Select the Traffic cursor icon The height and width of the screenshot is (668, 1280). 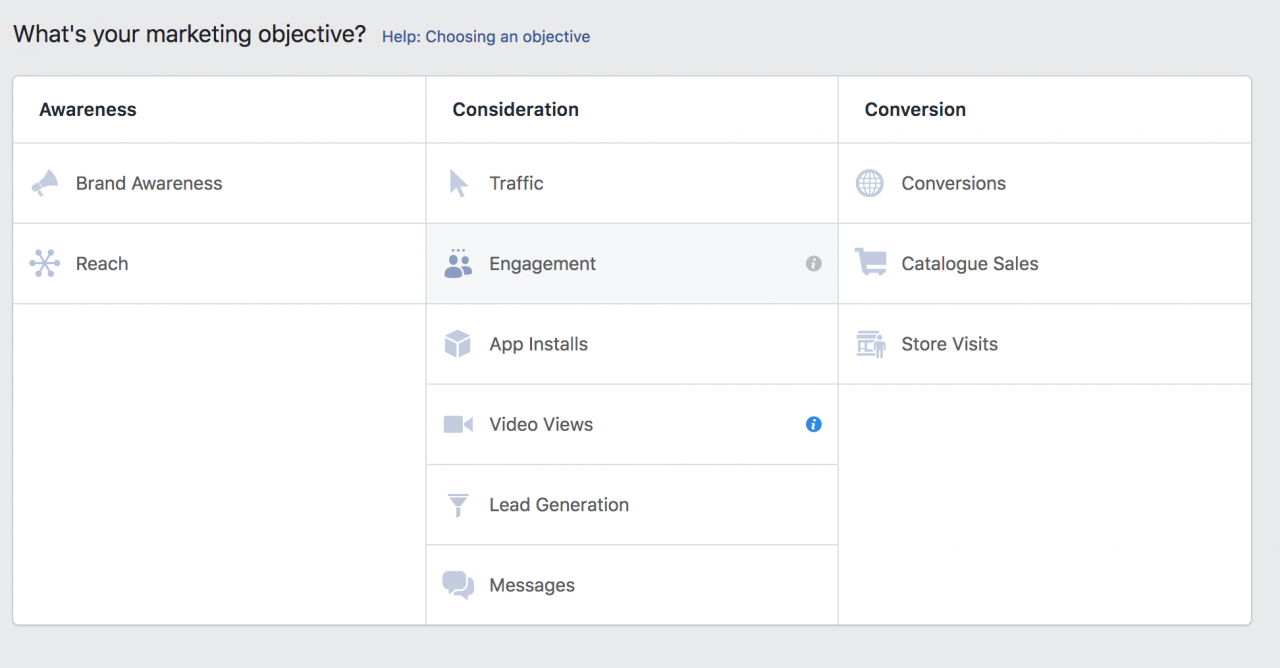[457, 183]
